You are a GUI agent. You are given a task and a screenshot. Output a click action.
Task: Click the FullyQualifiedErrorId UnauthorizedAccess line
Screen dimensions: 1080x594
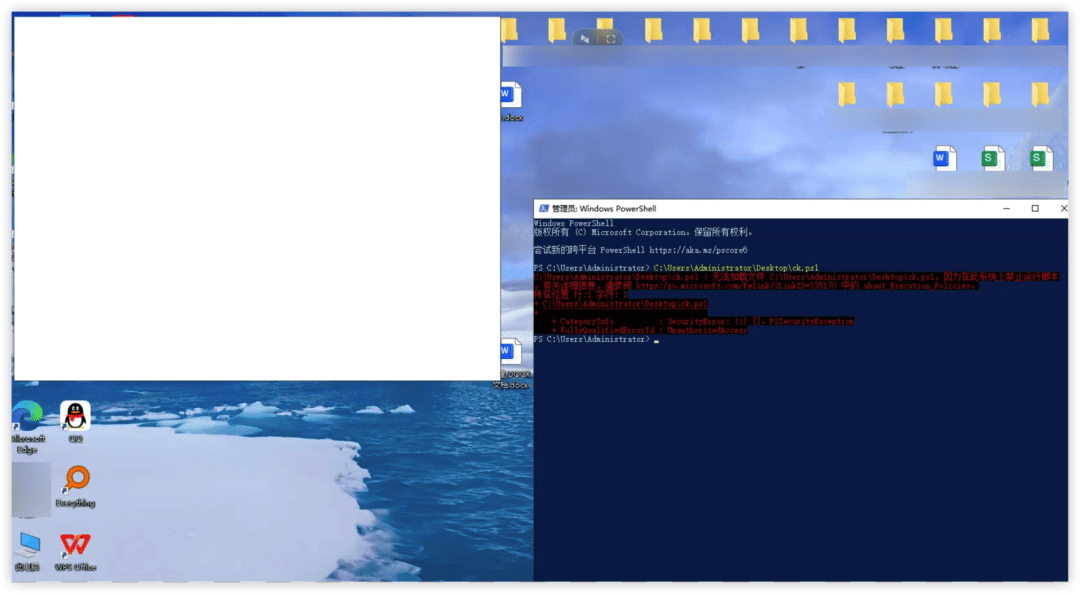(649, 330)
